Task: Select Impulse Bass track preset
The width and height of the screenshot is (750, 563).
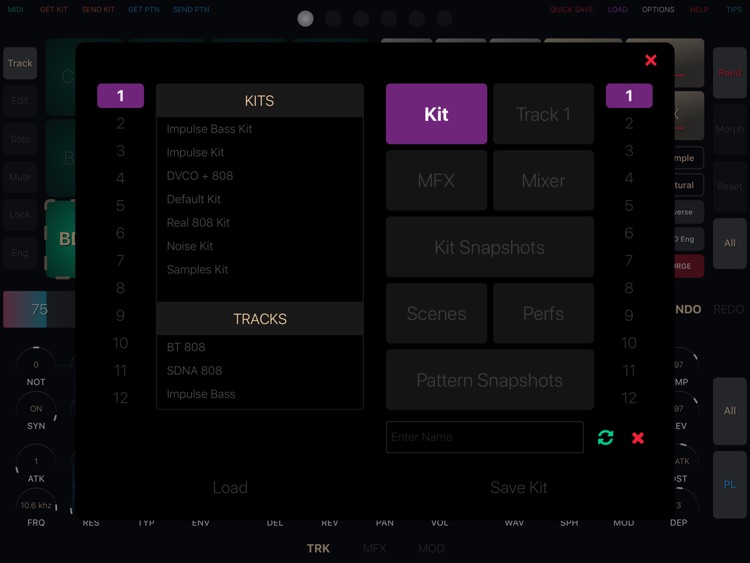Action: point(260,394)
